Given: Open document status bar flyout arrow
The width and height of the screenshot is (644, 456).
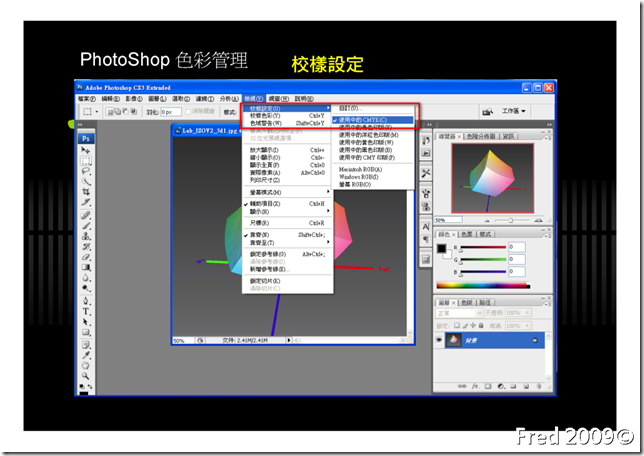Looking at the screenshot, I should [x=288, y=340].
